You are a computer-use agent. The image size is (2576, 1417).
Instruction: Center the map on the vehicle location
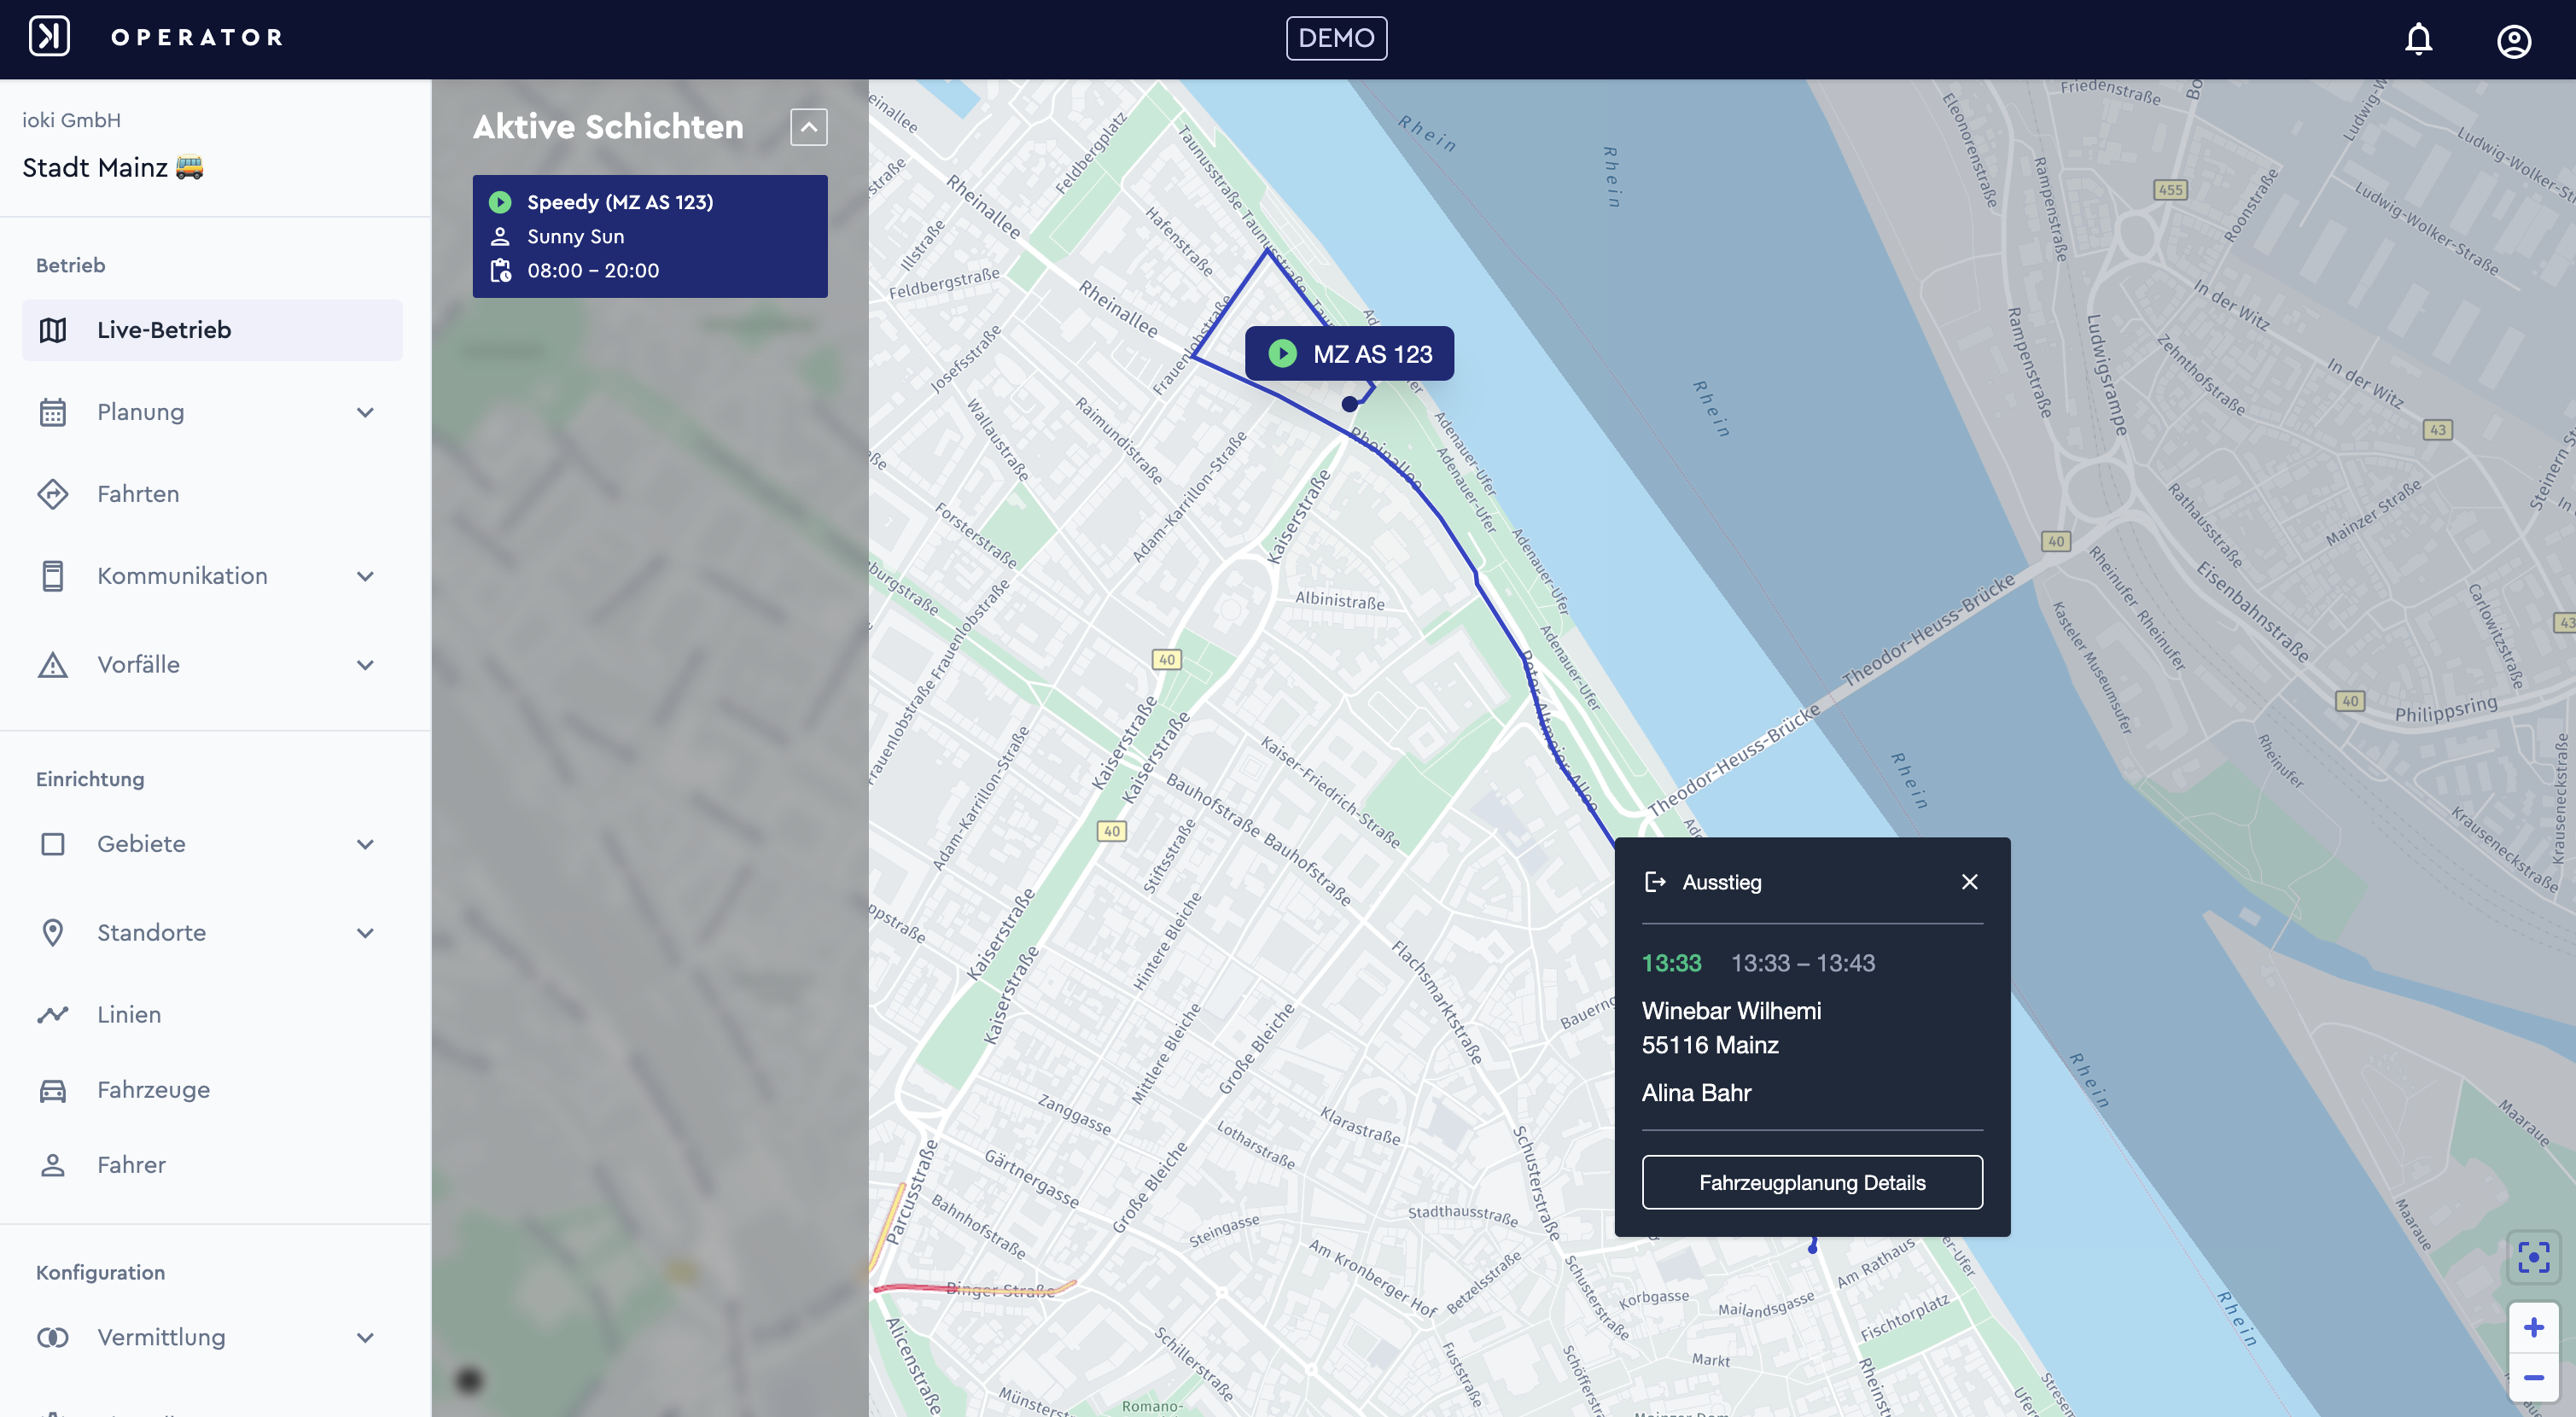tap(2533, 1258)
